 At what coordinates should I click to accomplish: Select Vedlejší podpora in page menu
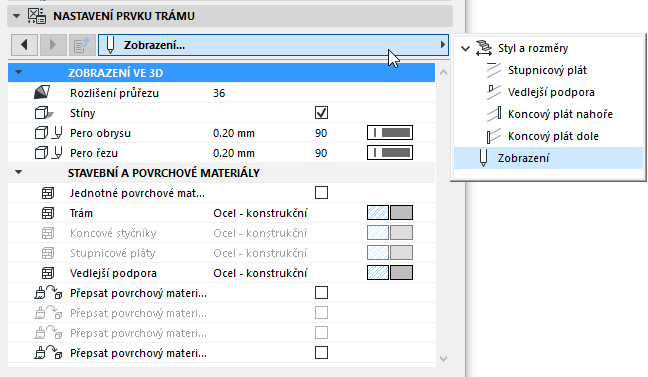click(x=551, y=92)
